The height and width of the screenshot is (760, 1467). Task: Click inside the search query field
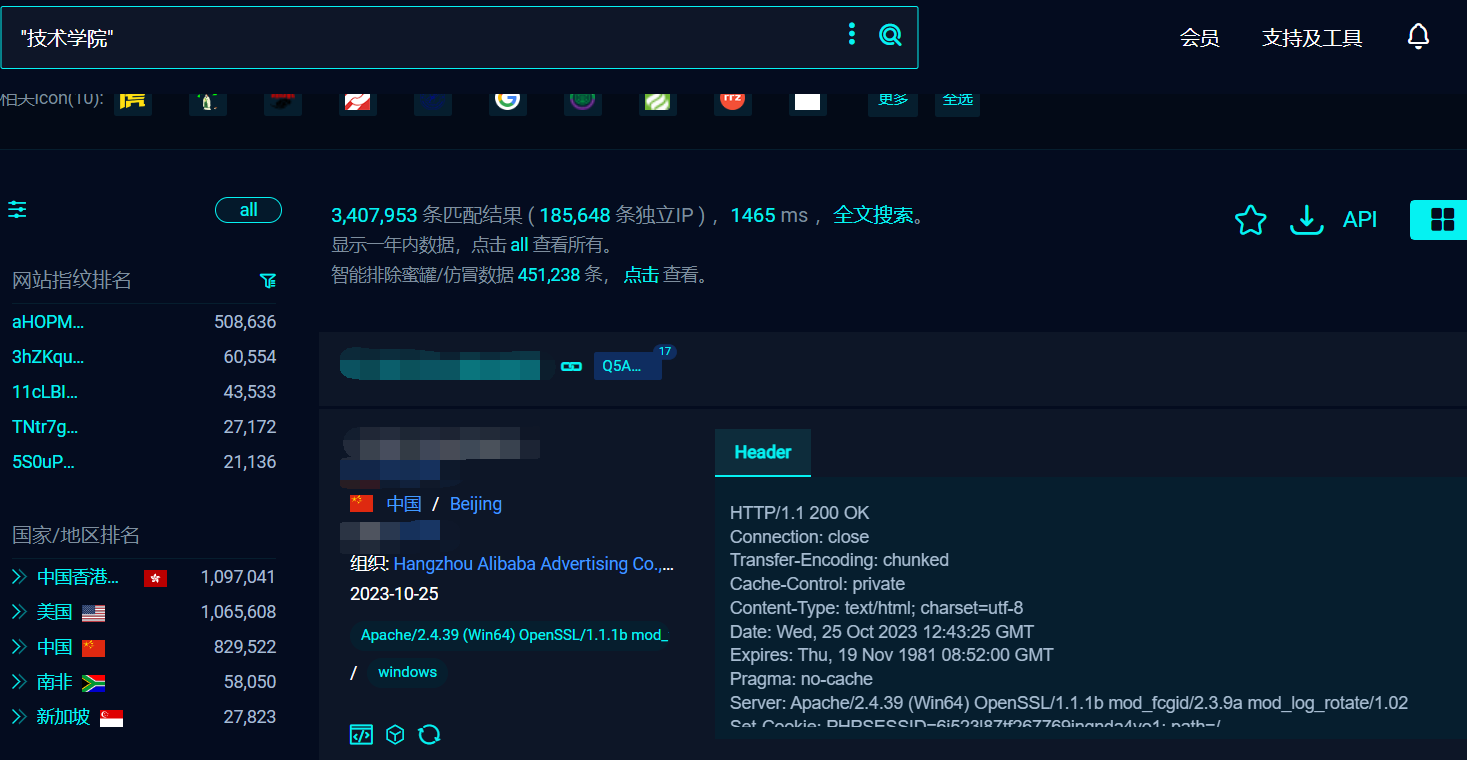420,38
